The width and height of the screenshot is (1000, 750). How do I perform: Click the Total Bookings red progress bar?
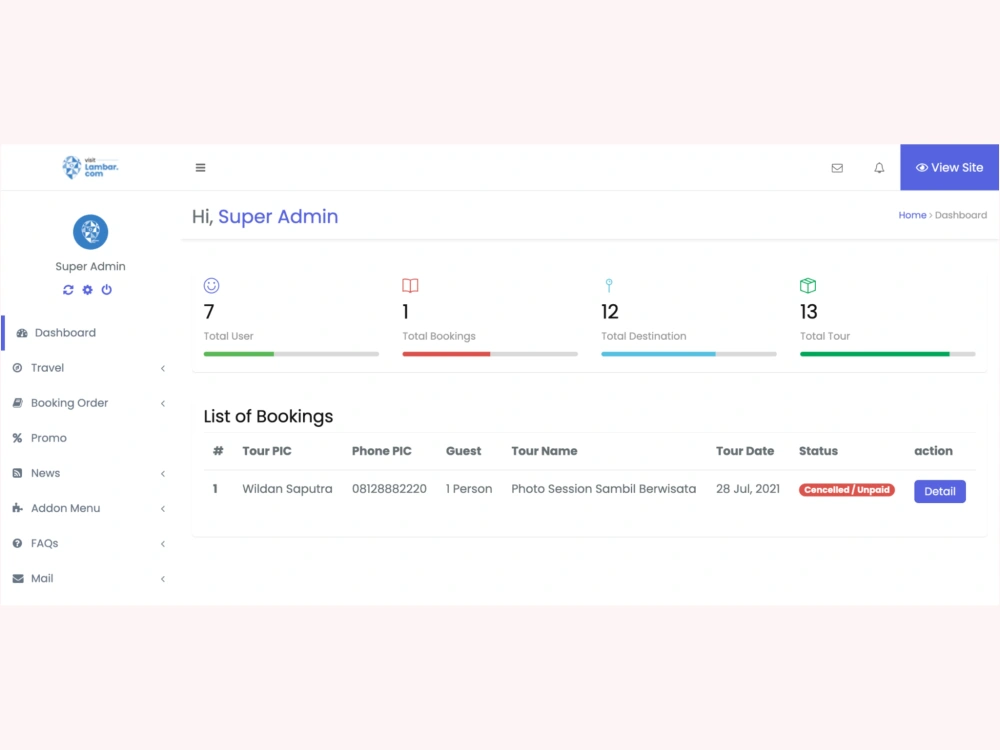[x=490, y=354]
